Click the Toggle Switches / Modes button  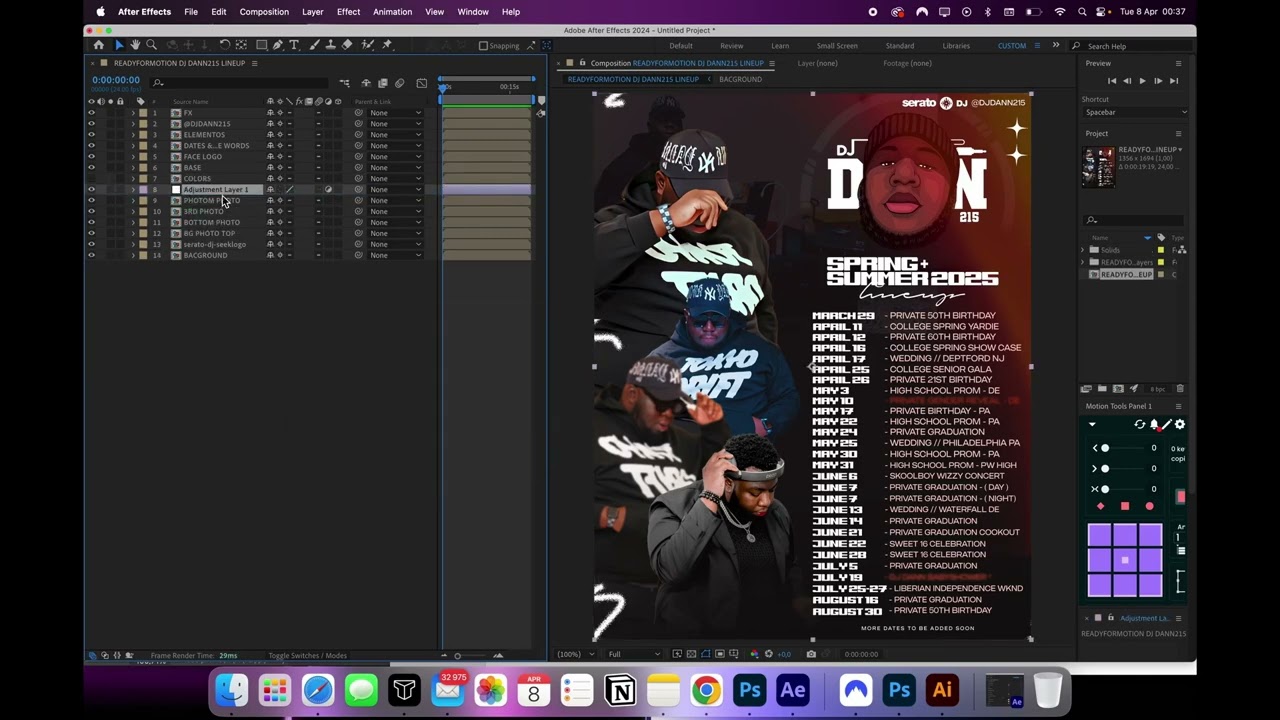click(307, 656)
